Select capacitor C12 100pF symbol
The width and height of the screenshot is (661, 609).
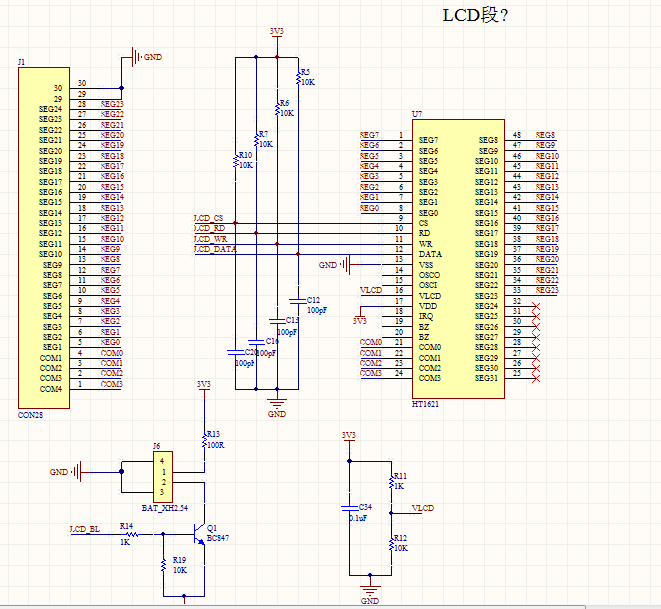point(298,301)
